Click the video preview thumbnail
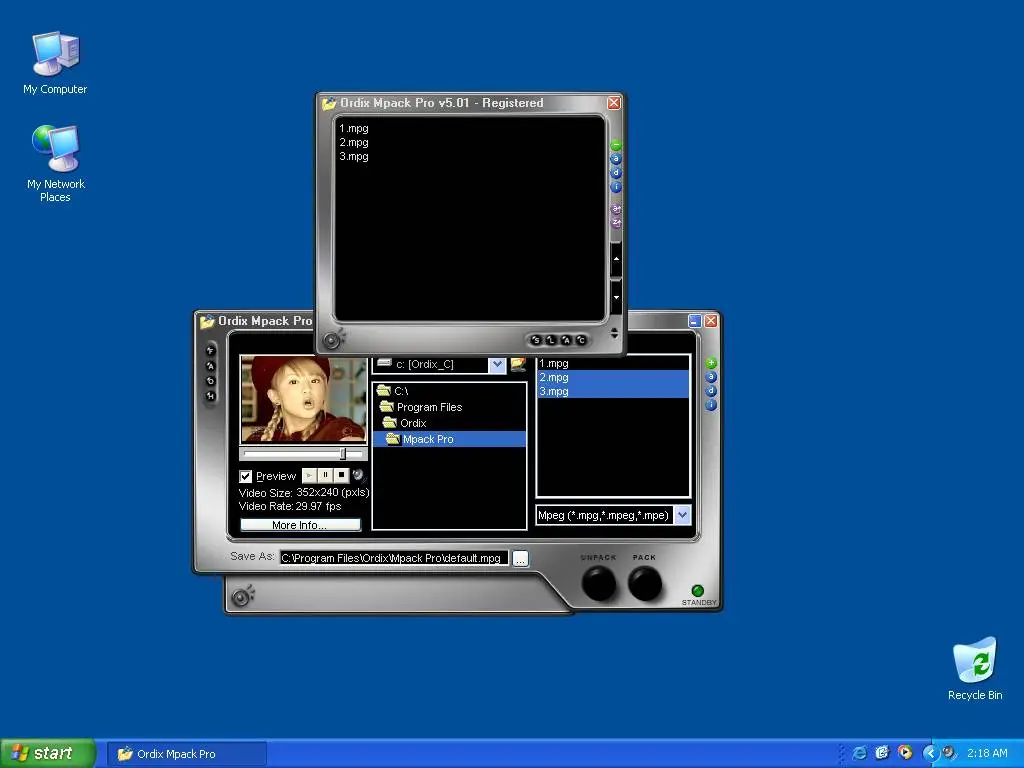1024x768 pixels. click(x=304, y=399)
